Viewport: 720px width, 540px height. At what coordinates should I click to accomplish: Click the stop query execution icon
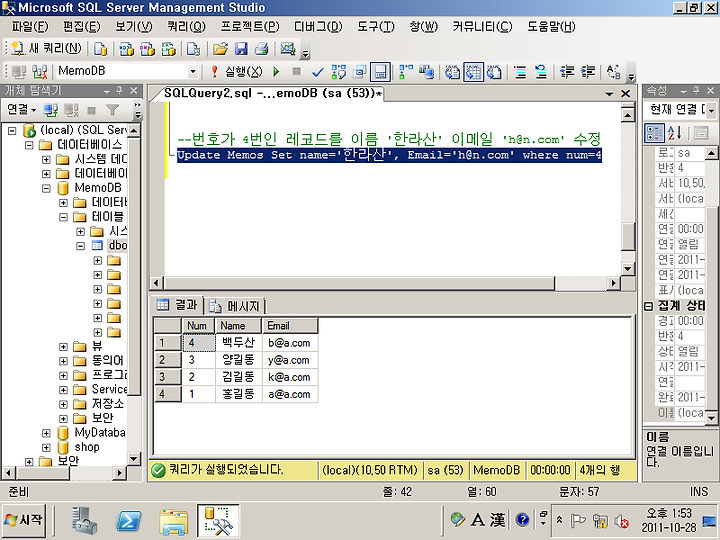[297, 72]
